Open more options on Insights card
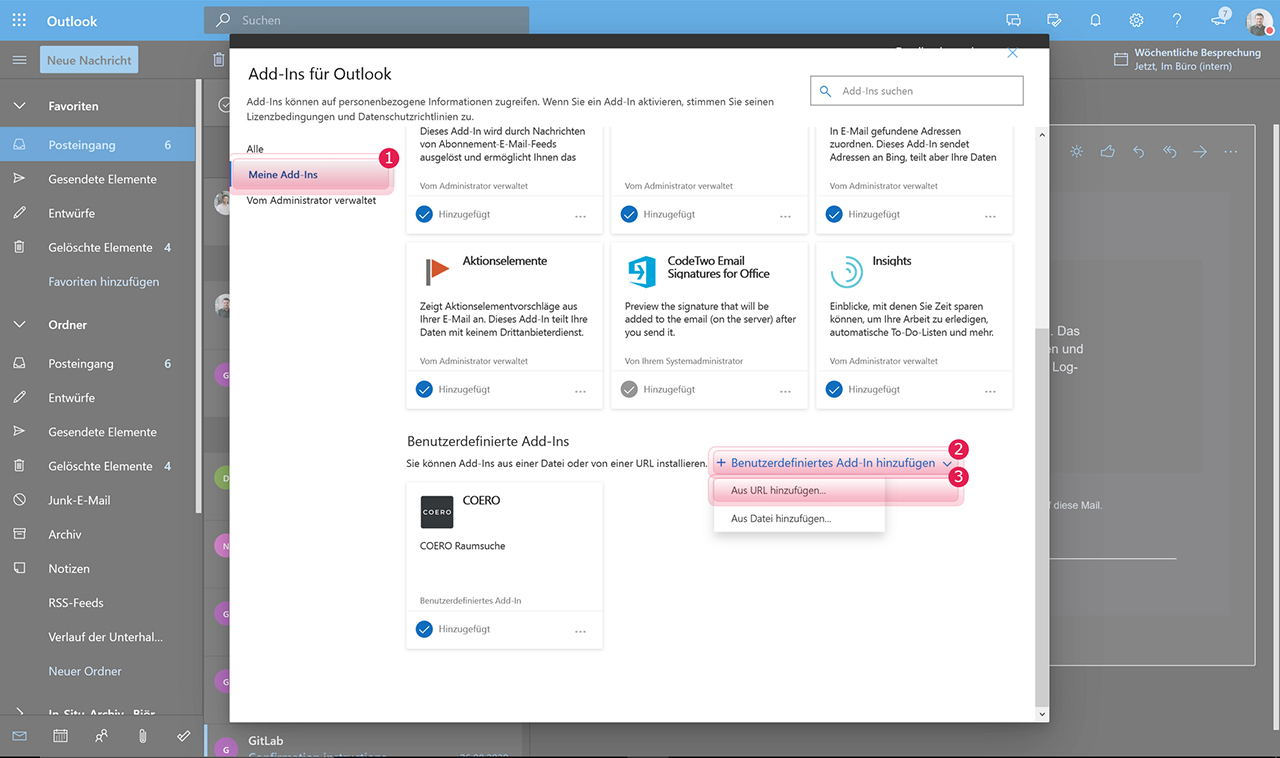Image resolution: width=1280 pixels, height=758 pixels. (x=990, y=391)
